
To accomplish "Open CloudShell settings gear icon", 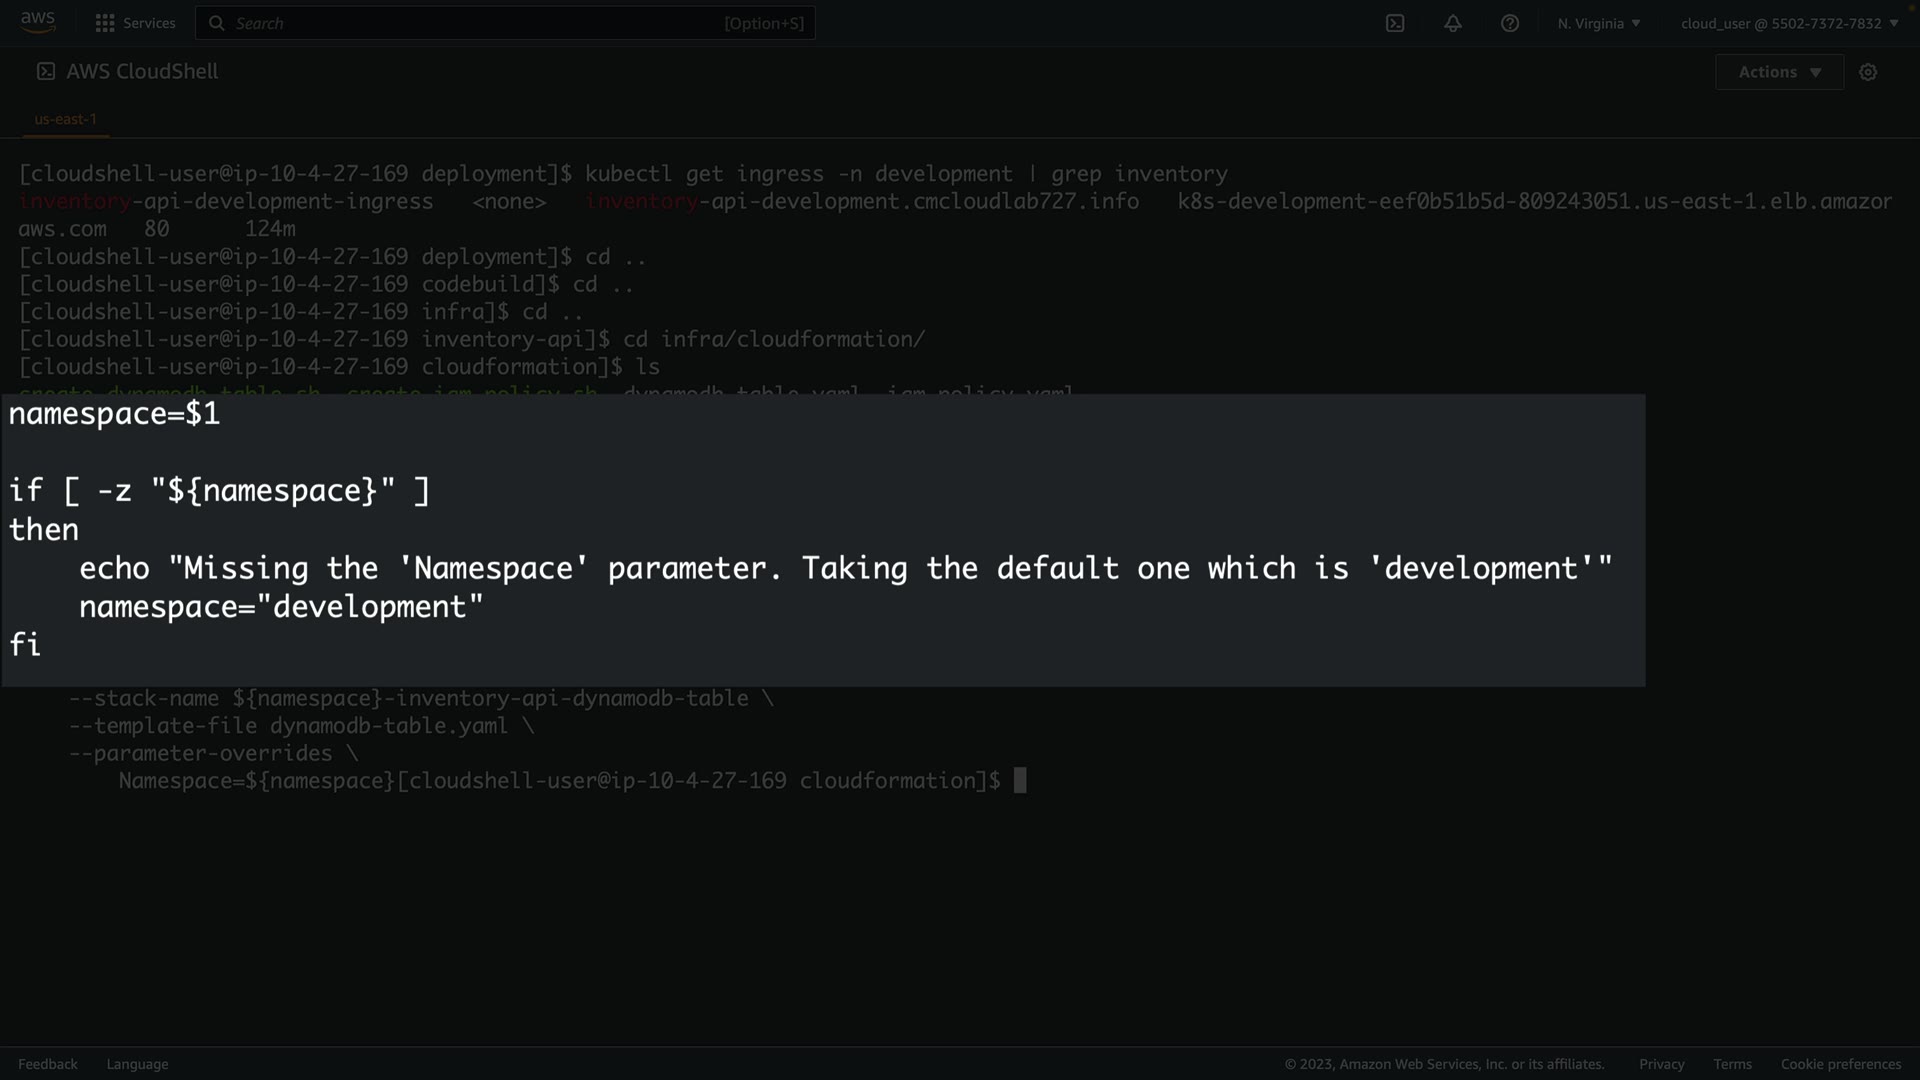I will 1868,72.
